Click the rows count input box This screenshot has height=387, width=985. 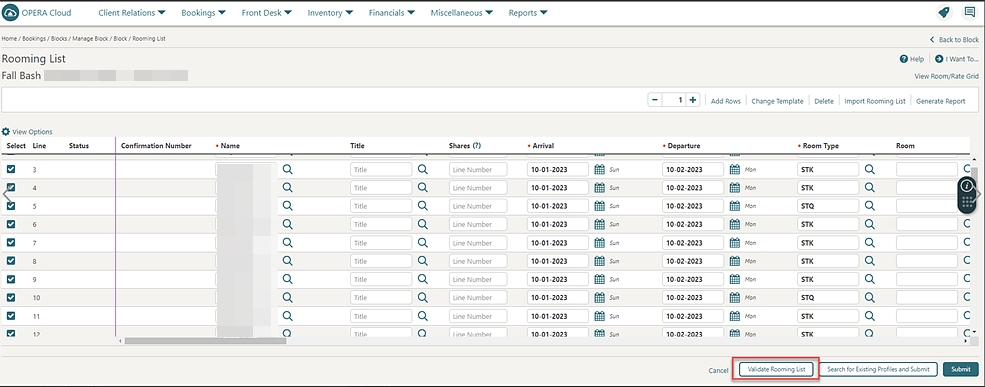[674, 101]
